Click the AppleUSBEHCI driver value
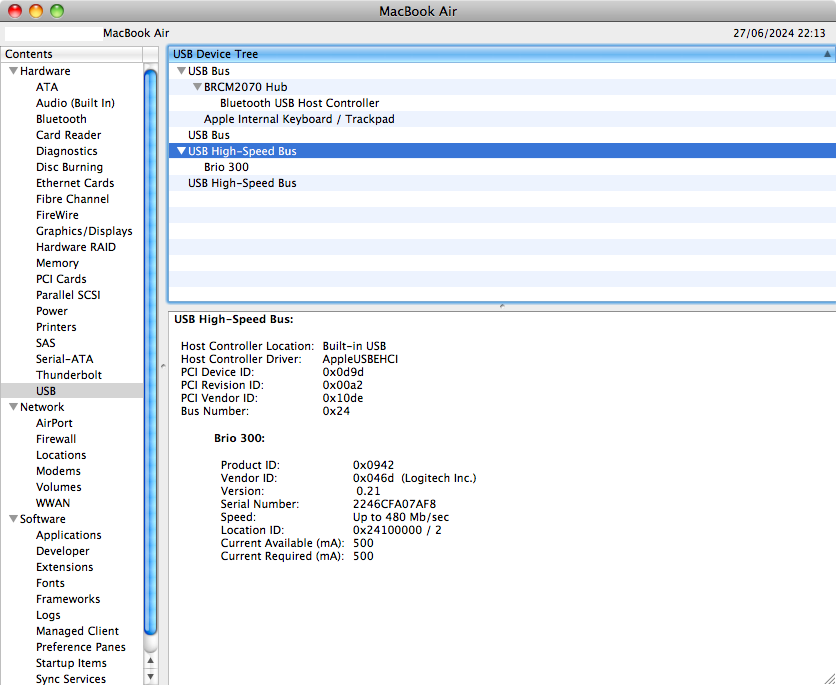Screen dimensions: 836x685 click(x=360, y=359)
